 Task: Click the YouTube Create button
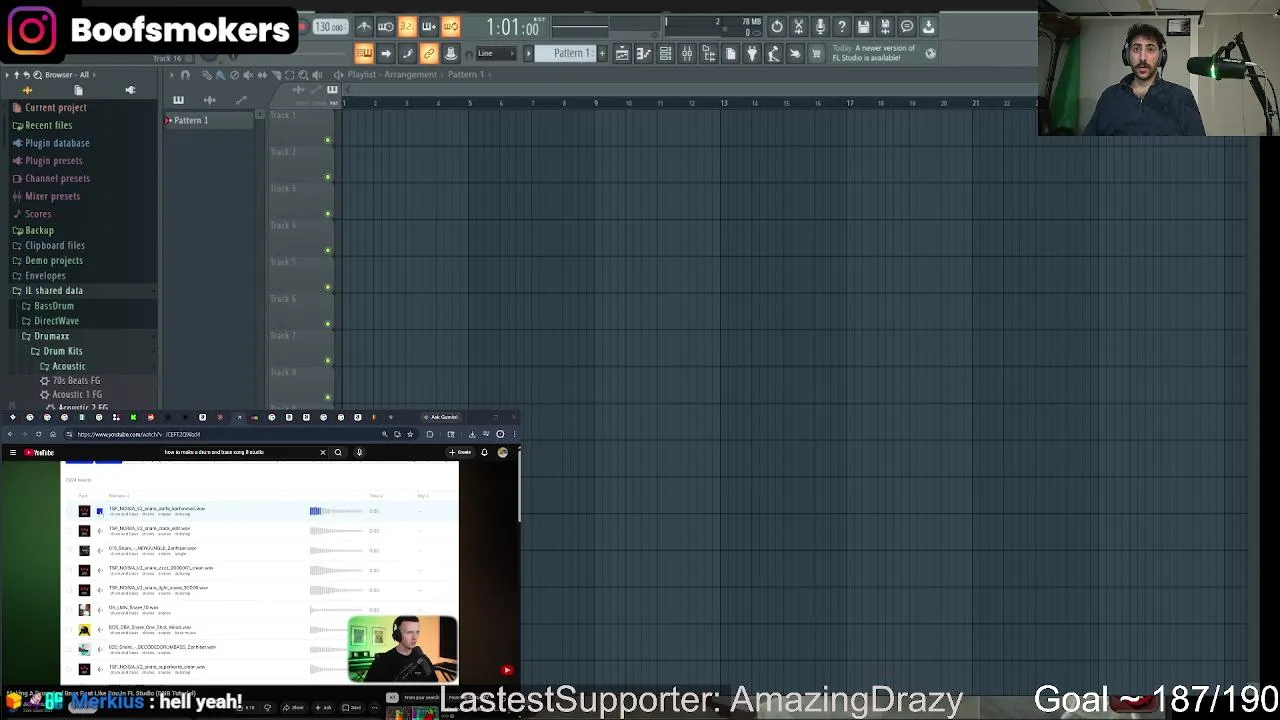click(x=461, y=453)
